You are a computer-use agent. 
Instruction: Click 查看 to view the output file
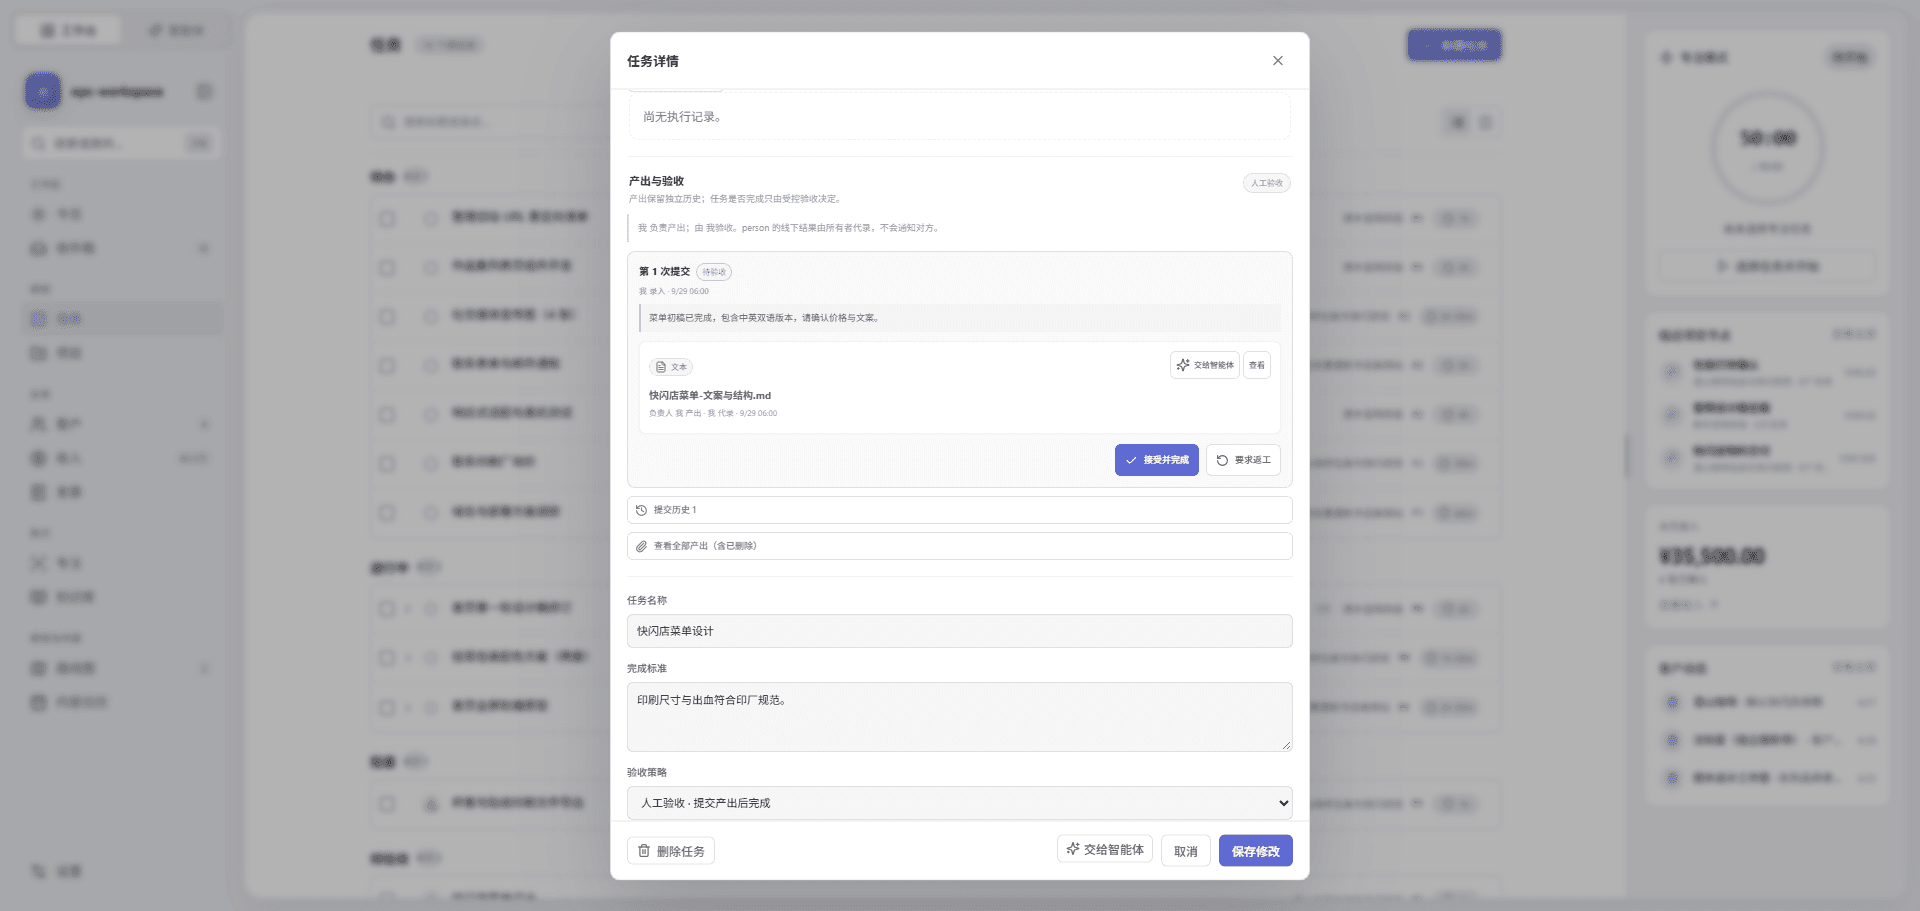point(1257,365)
